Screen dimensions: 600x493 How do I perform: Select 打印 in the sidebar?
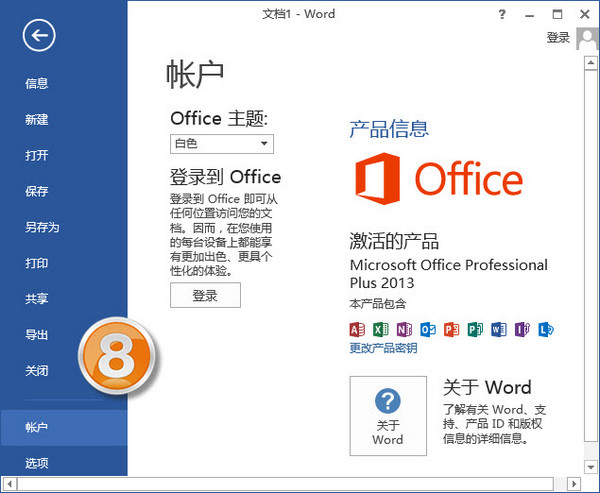pos(37,263)
